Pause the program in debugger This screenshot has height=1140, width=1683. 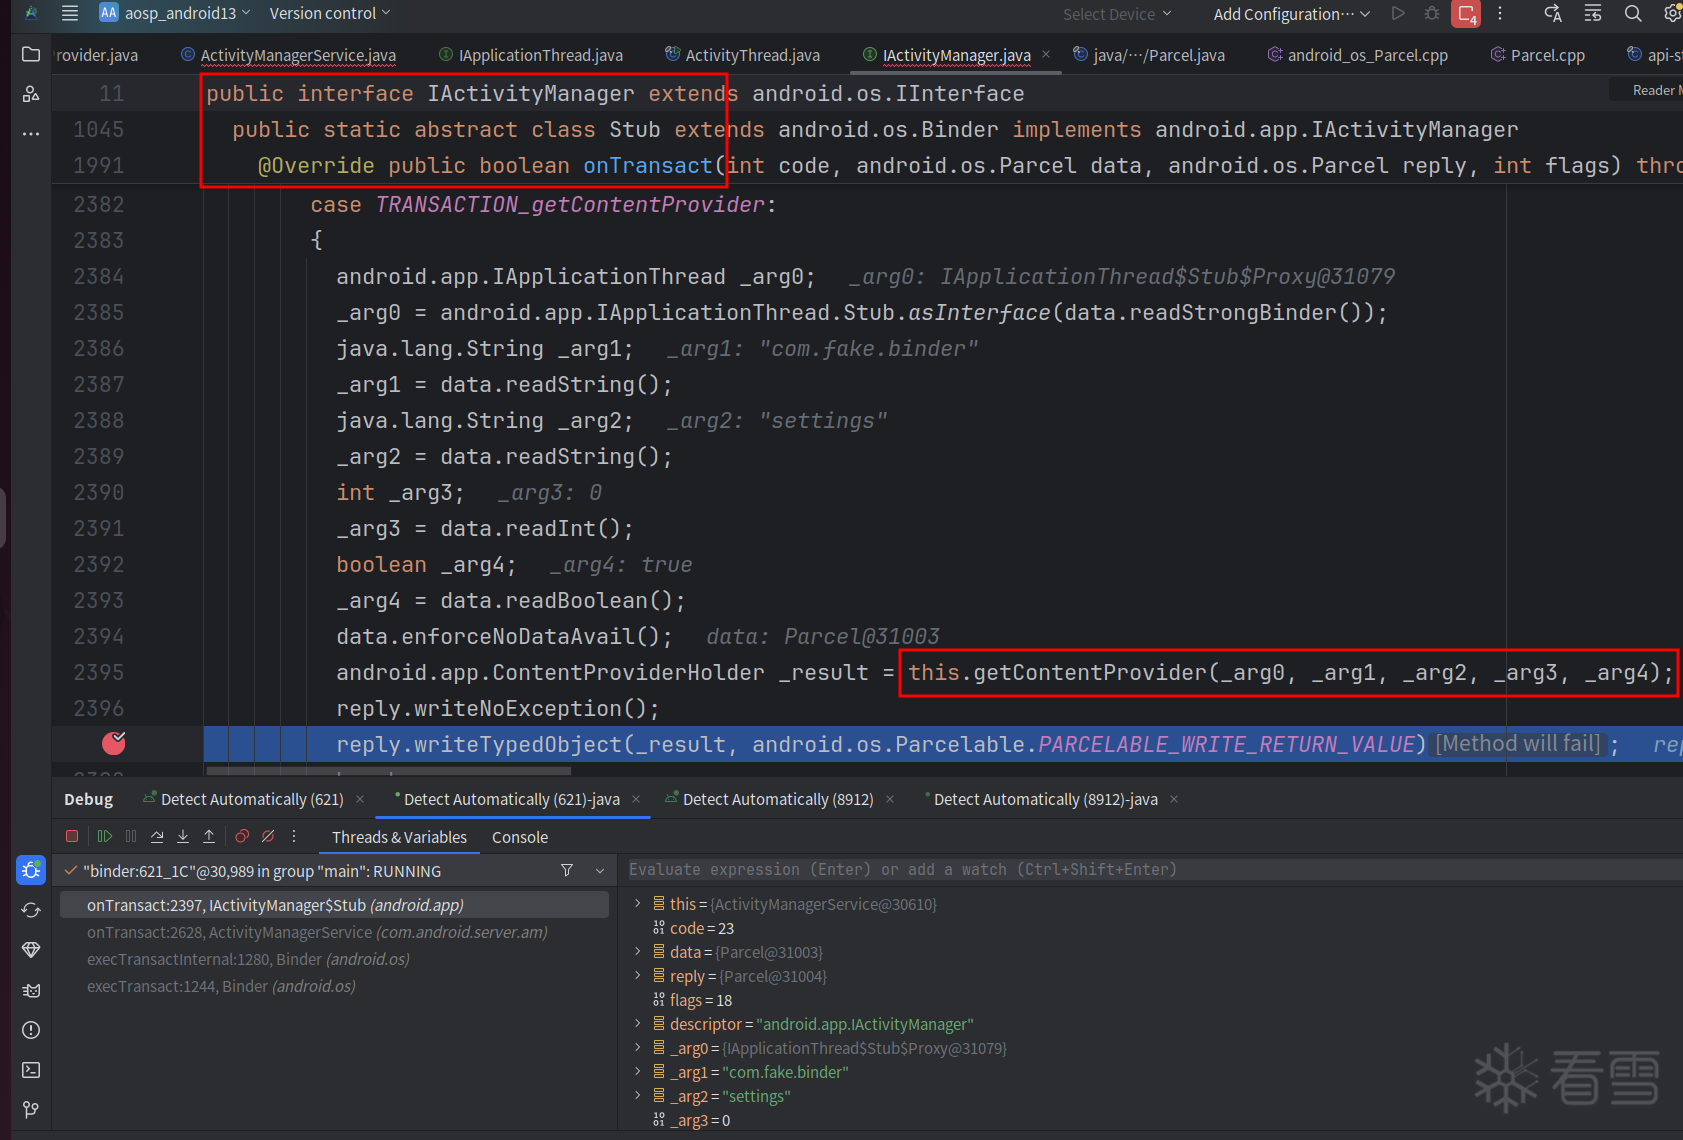[x=131, y=836]
